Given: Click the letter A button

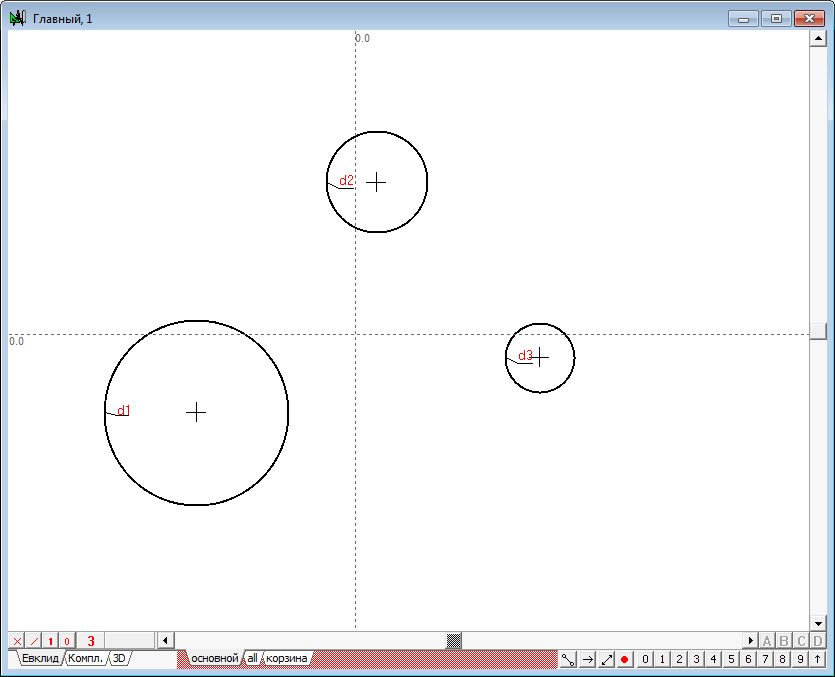Looking at the screenshot, I should 767,641.
